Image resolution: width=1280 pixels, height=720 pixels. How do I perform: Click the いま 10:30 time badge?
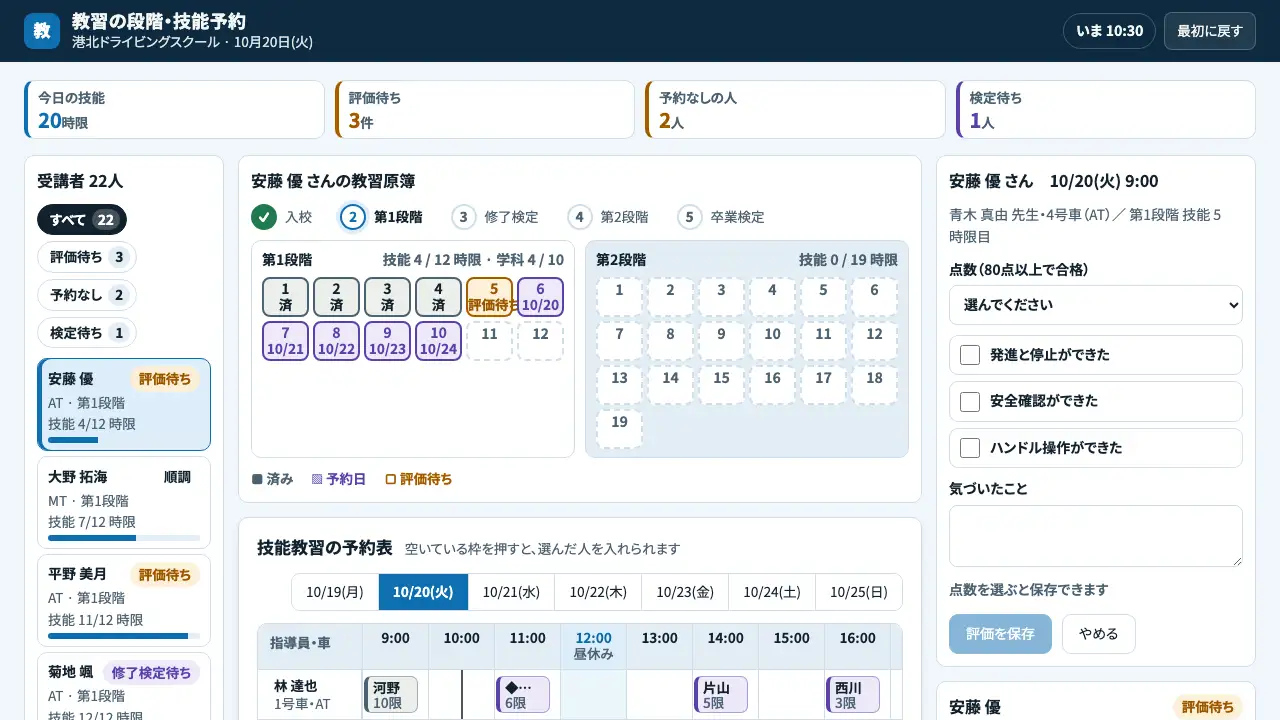[1109, 31]
